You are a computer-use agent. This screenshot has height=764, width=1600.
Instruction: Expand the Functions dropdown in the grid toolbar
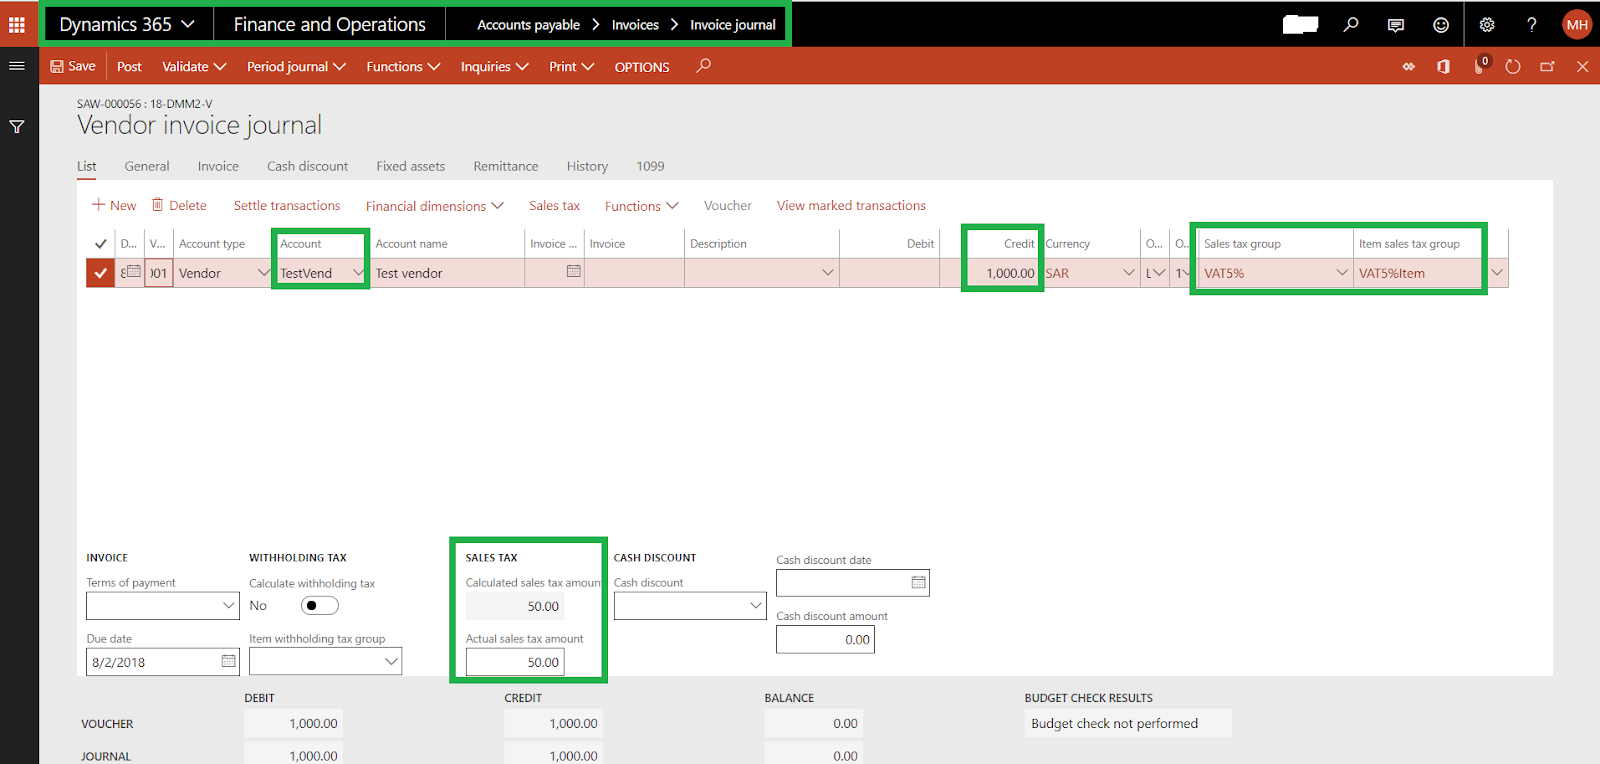coord(641,206)
